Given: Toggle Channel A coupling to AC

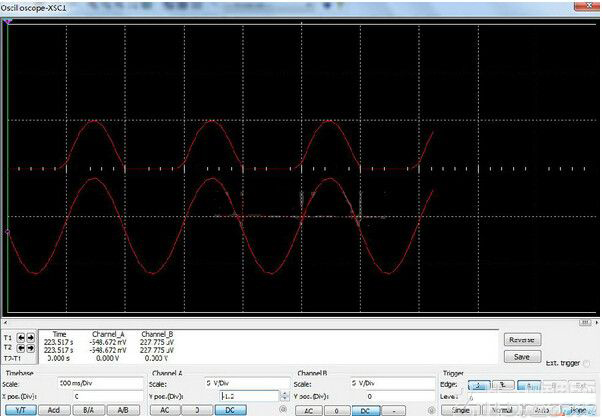Looking at the screenshot, I should [x=164, y=410].
